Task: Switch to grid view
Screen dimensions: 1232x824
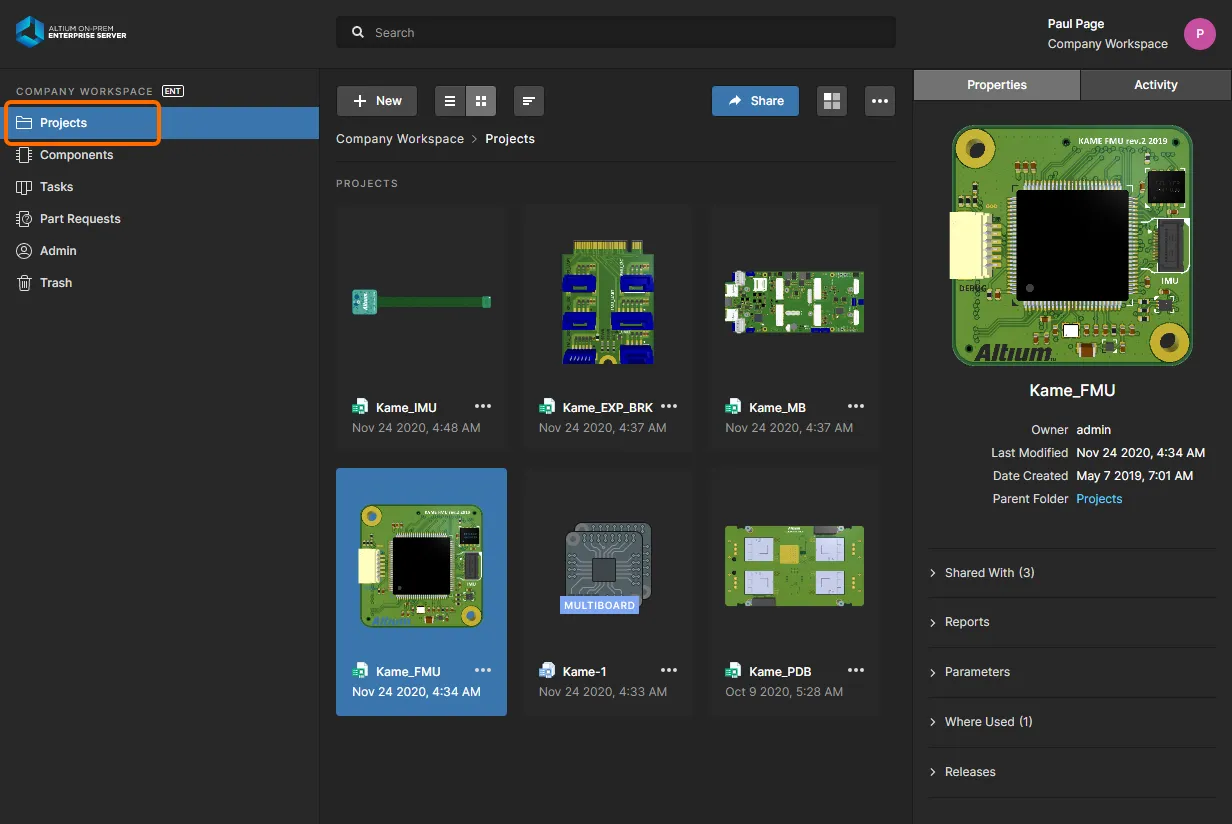Action: (x=481, y=101)
